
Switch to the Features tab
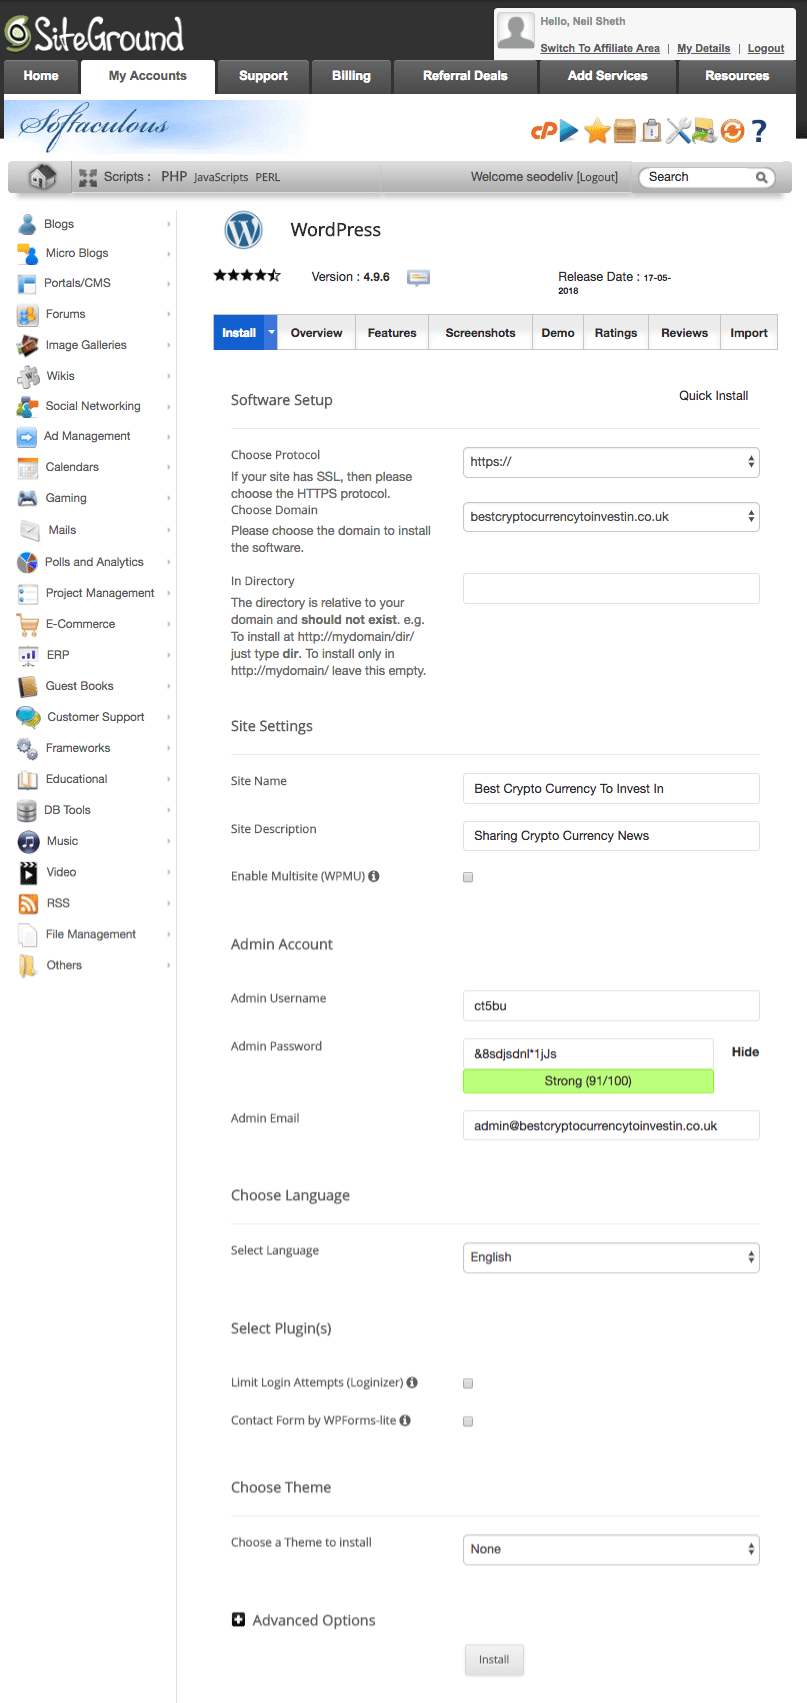[392, 333]
